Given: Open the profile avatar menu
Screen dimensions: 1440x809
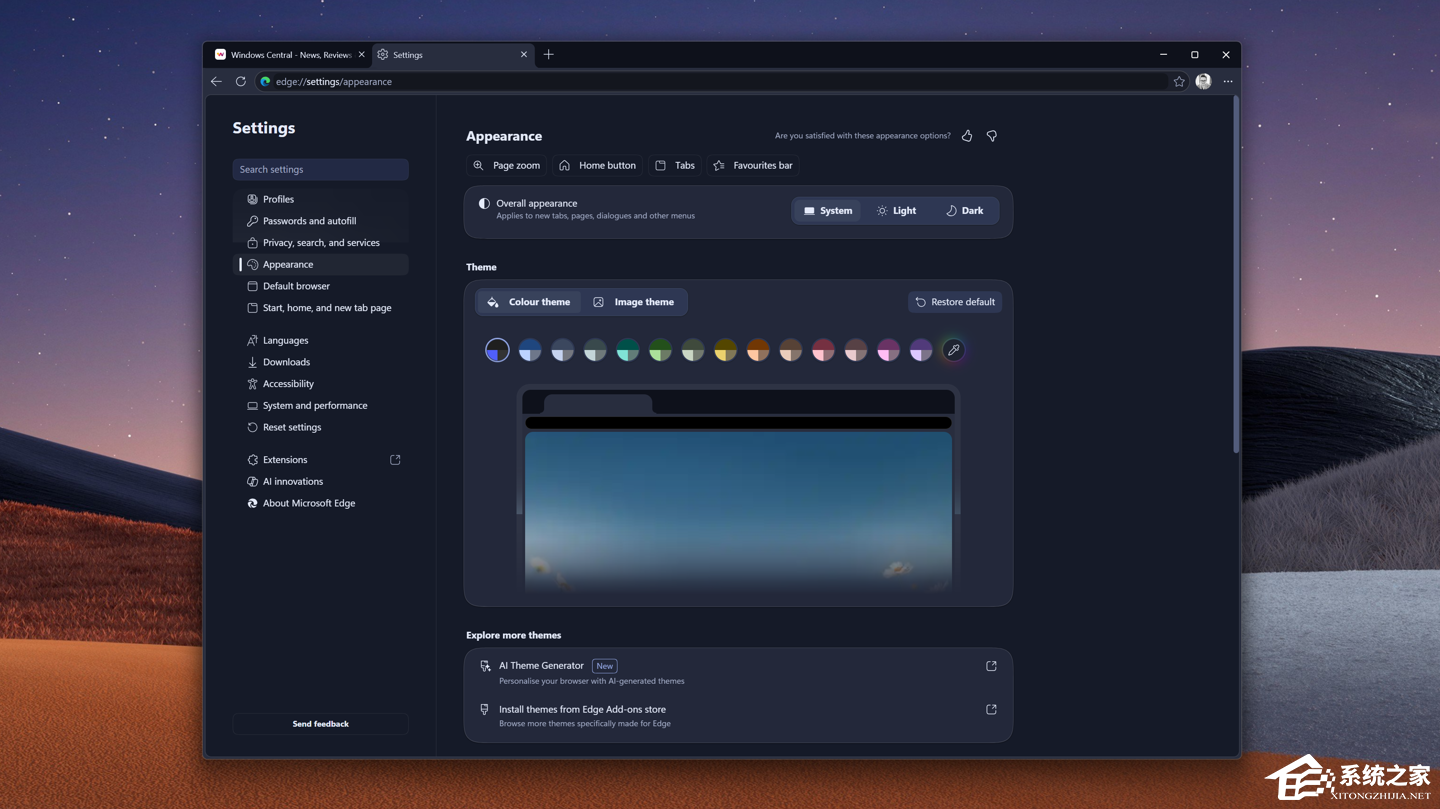Looking at the screenshot, I should (x=1203, y=82).
